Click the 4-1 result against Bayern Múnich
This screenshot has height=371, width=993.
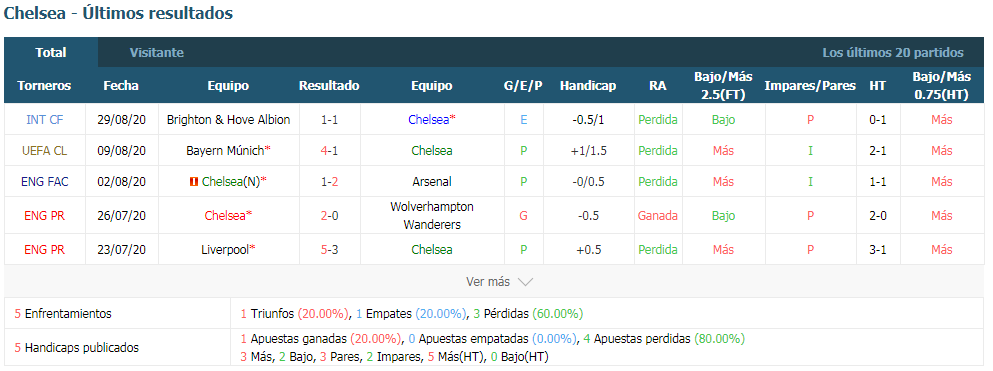coord(329,151)
